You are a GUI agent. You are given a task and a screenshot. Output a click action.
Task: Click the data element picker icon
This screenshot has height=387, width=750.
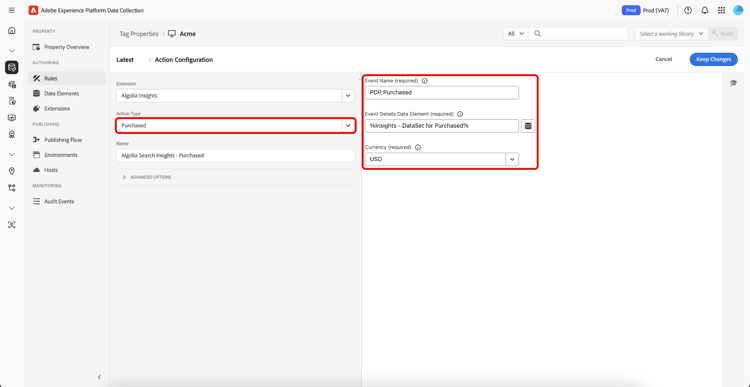click(528, 126)
